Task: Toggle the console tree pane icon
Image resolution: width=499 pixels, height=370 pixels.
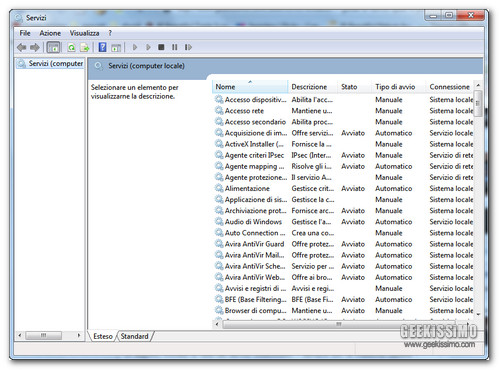Action: click(53, 48)
